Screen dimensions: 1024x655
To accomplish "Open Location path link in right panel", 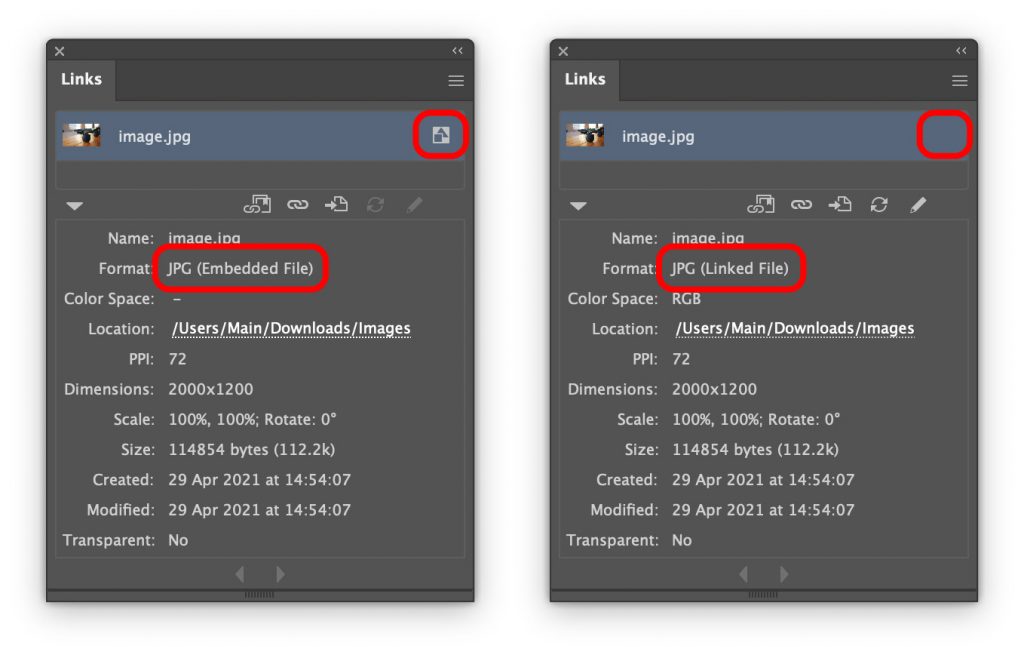I will [794, 328].
